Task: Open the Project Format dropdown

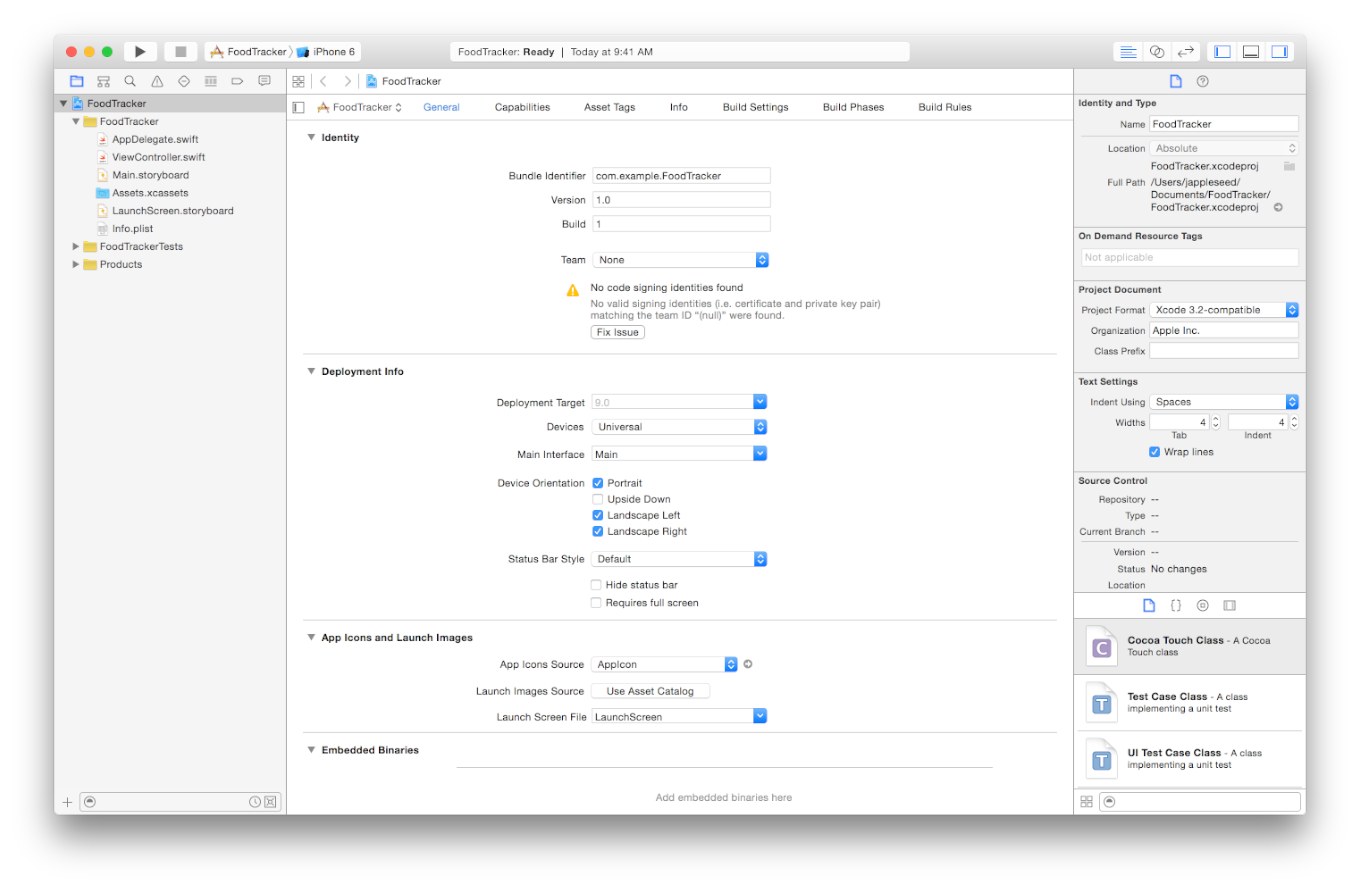Action: click(x=1224, y=310)
